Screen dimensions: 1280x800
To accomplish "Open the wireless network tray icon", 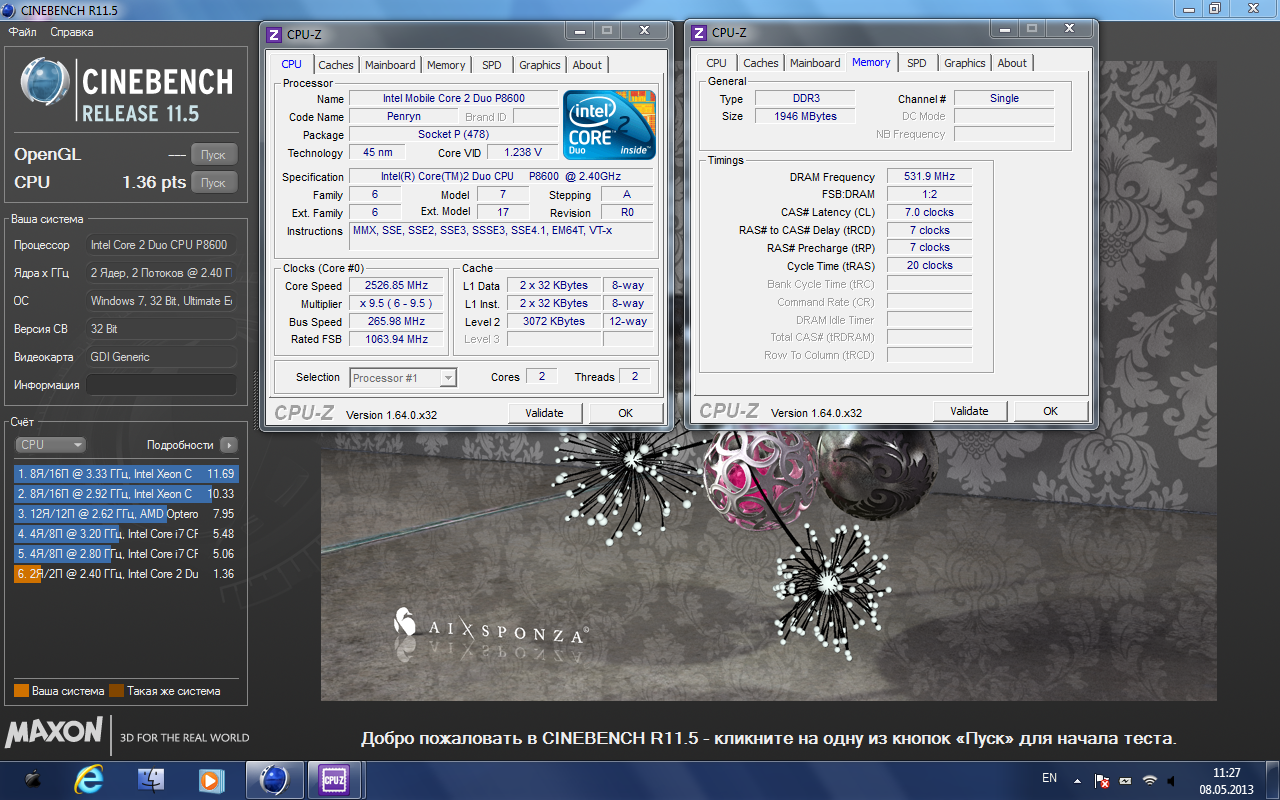I will pyautogui.click(x=1150, y=780).
